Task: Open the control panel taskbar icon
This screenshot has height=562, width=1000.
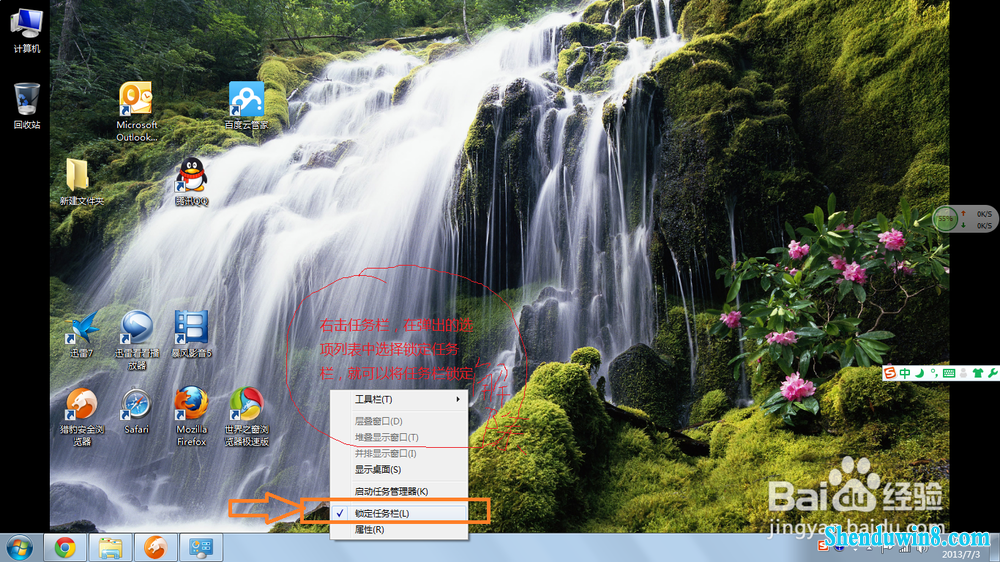Action: [x=201, y=547]
